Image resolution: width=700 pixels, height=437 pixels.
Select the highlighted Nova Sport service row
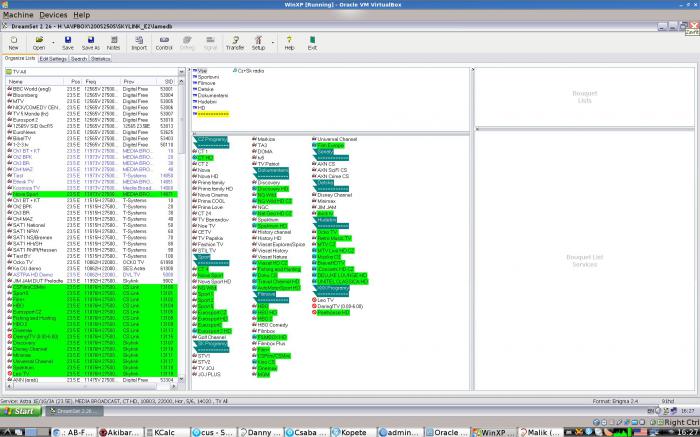pos(92,195)
